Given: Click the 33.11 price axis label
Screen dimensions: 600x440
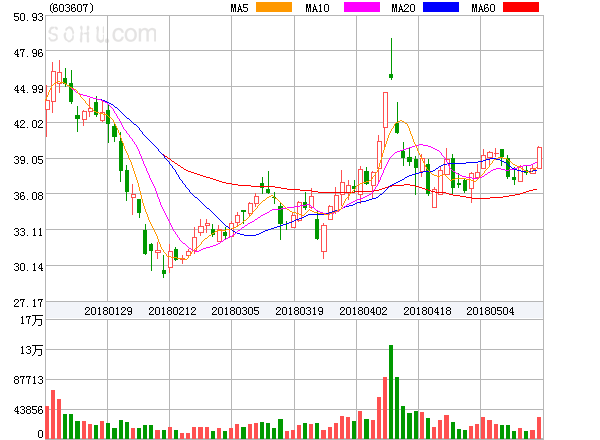Looking at the screenshot, I should pos(28,232).
